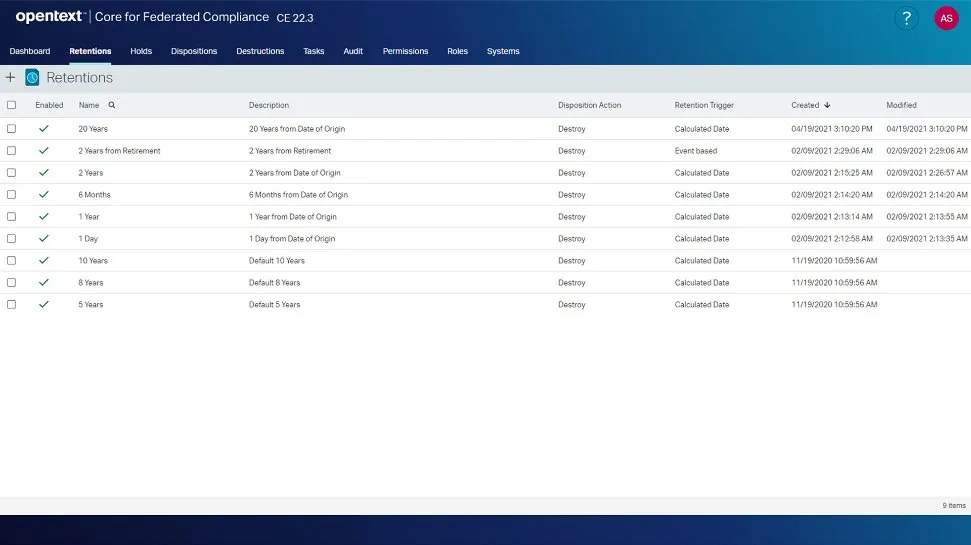Open the 10 Years retention entry
Screen dimensions: 971x545
coord(93,261)
